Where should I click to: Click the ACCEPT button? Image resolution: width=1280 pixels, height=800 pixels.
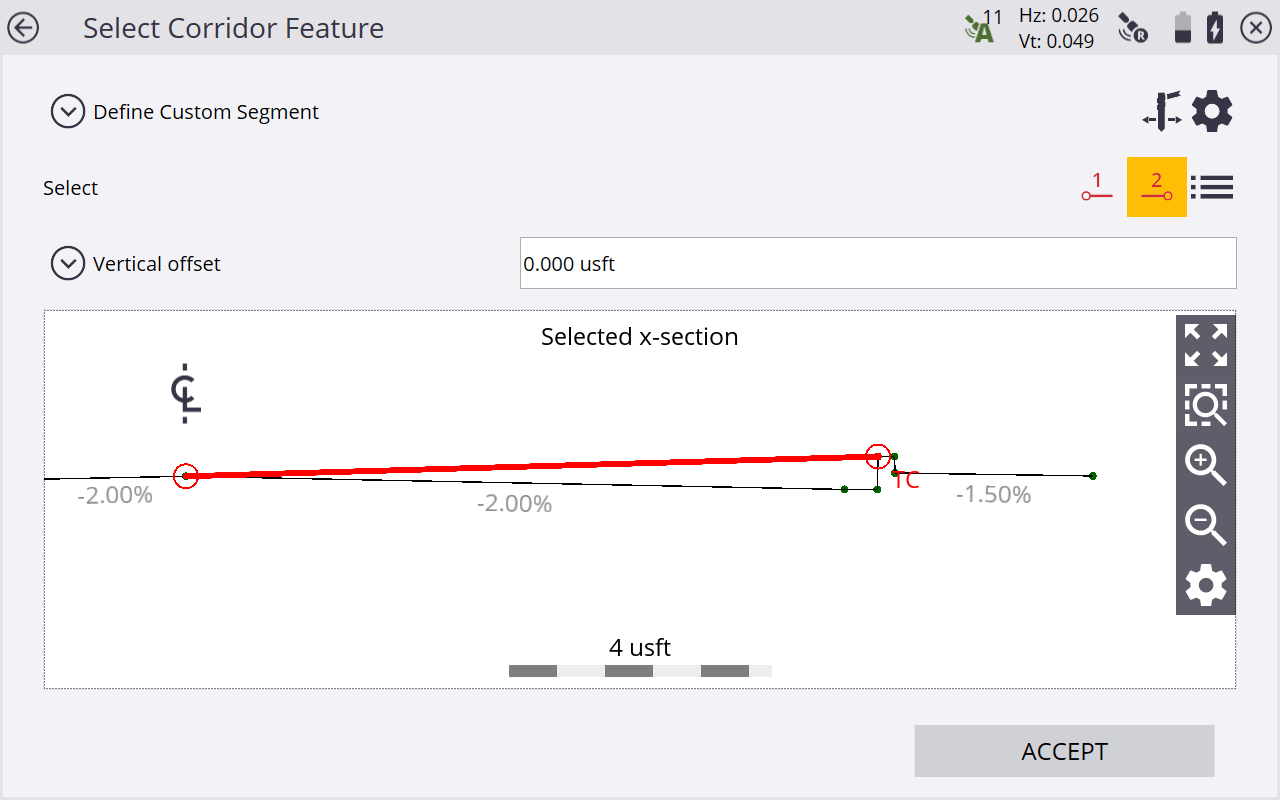click(x=1064, y=751)
